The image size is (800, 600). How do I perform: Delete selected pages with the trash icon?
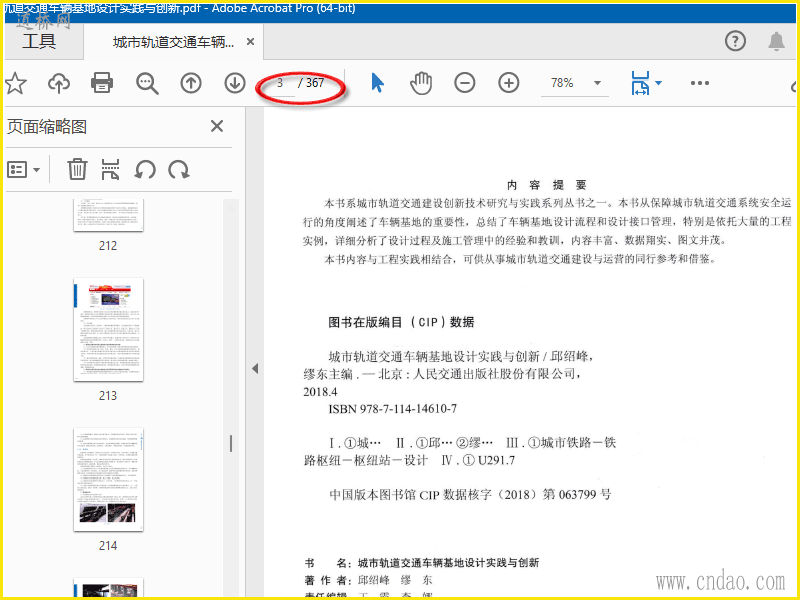click(77, 169)
